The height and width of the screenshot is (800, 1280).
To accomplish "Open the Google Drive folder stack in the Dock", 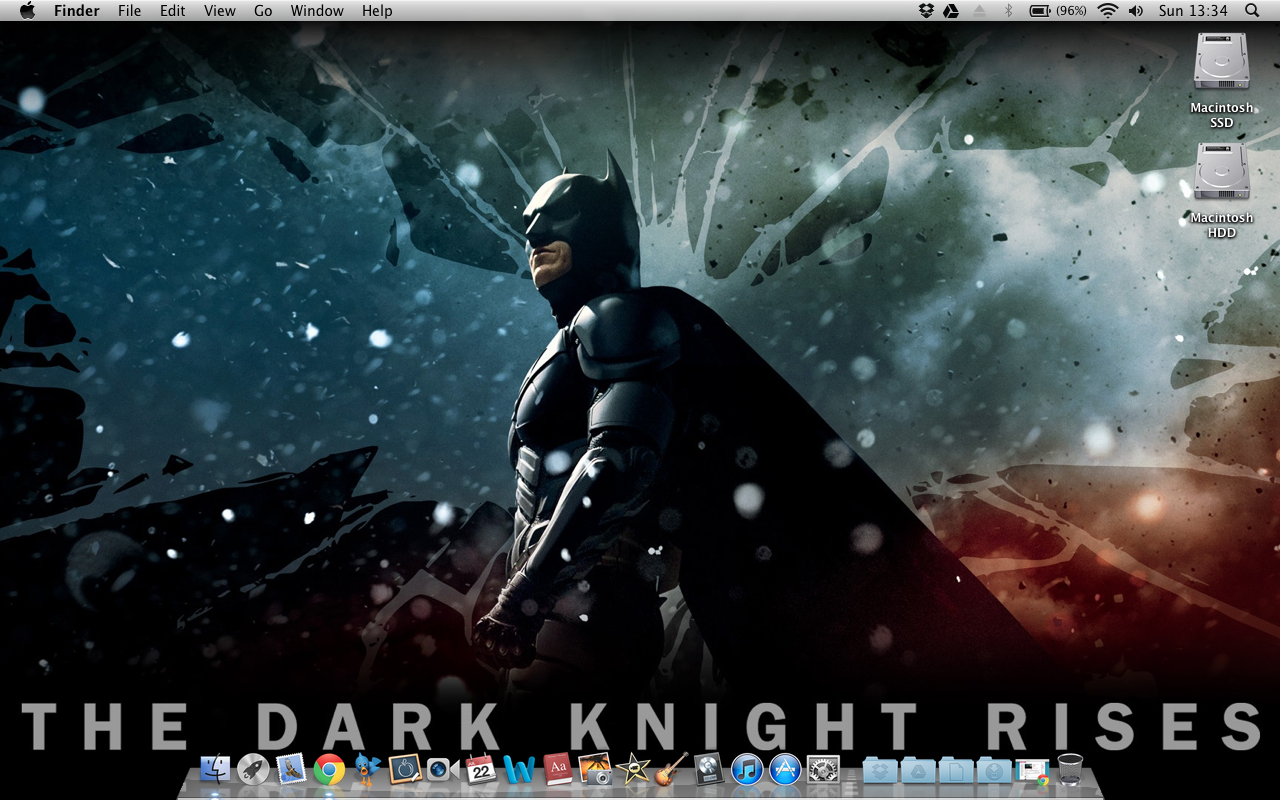I will pyautogui.click(x=918, y=769).
